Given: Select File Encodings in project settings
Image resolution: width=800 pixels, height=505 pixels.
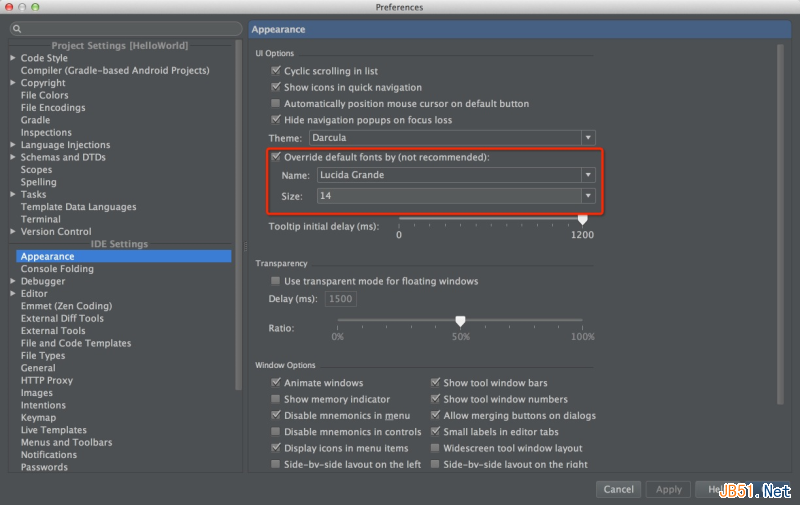Looking at the screenshot, I should click(x=53, y=108).
